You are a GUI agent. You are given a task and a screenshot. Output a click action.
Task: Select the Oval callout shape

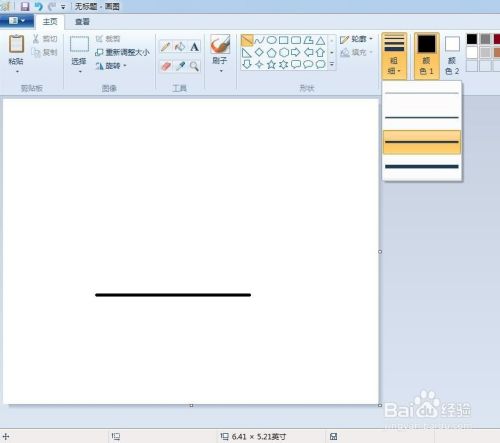point(308,64)
